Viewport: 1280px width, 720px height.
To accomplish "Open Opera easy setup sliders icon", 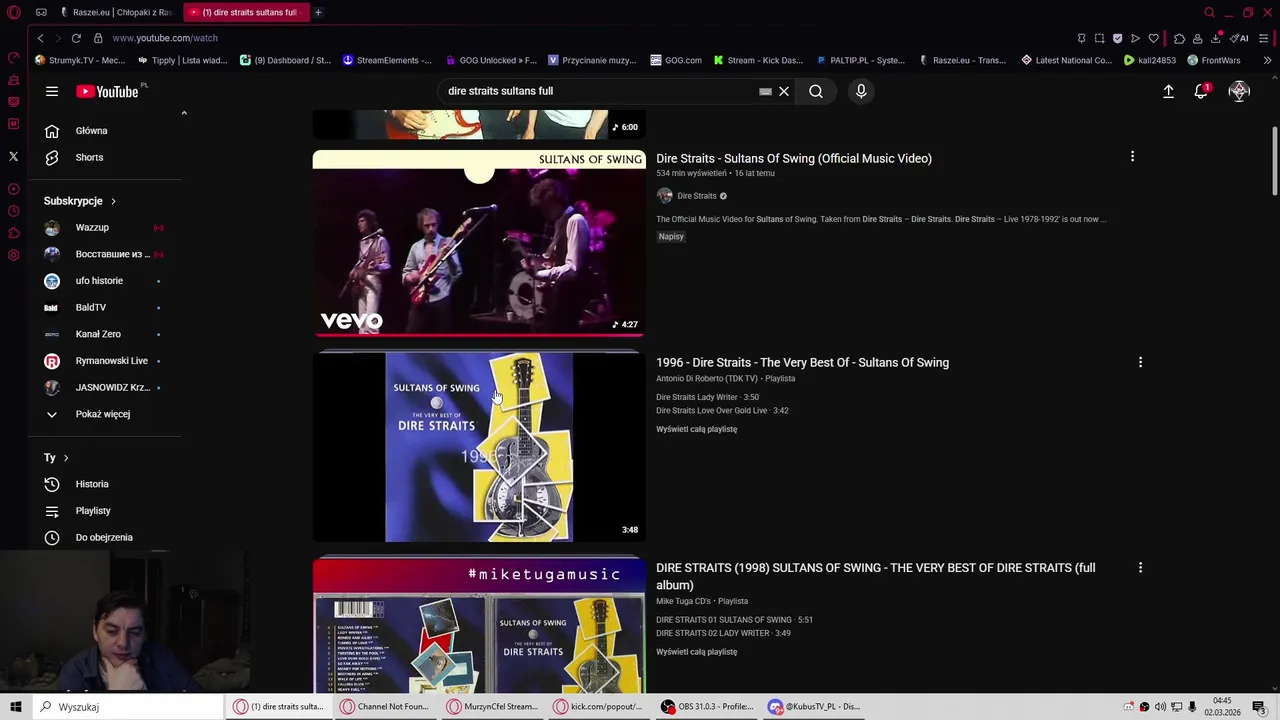I will [x=1264, y=38].
